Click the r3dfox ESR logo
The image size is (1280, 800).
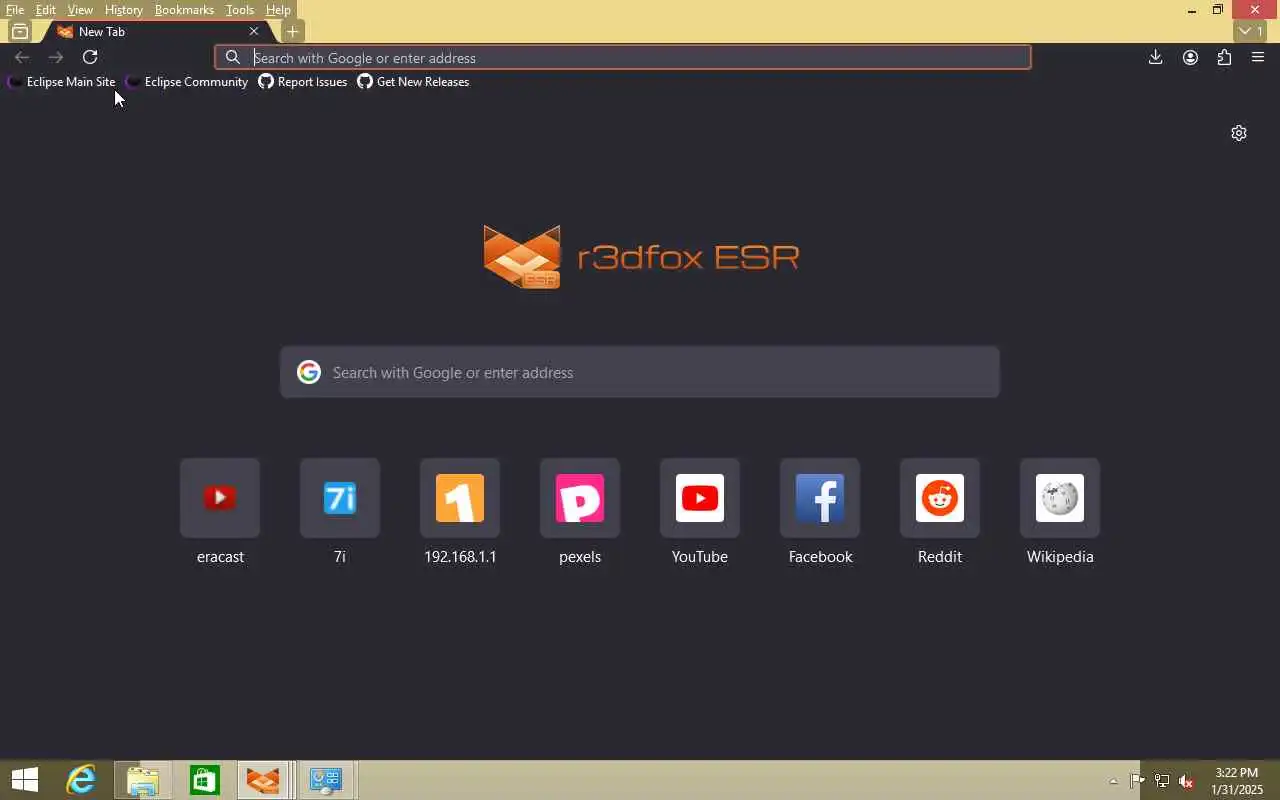pos(641,257)
